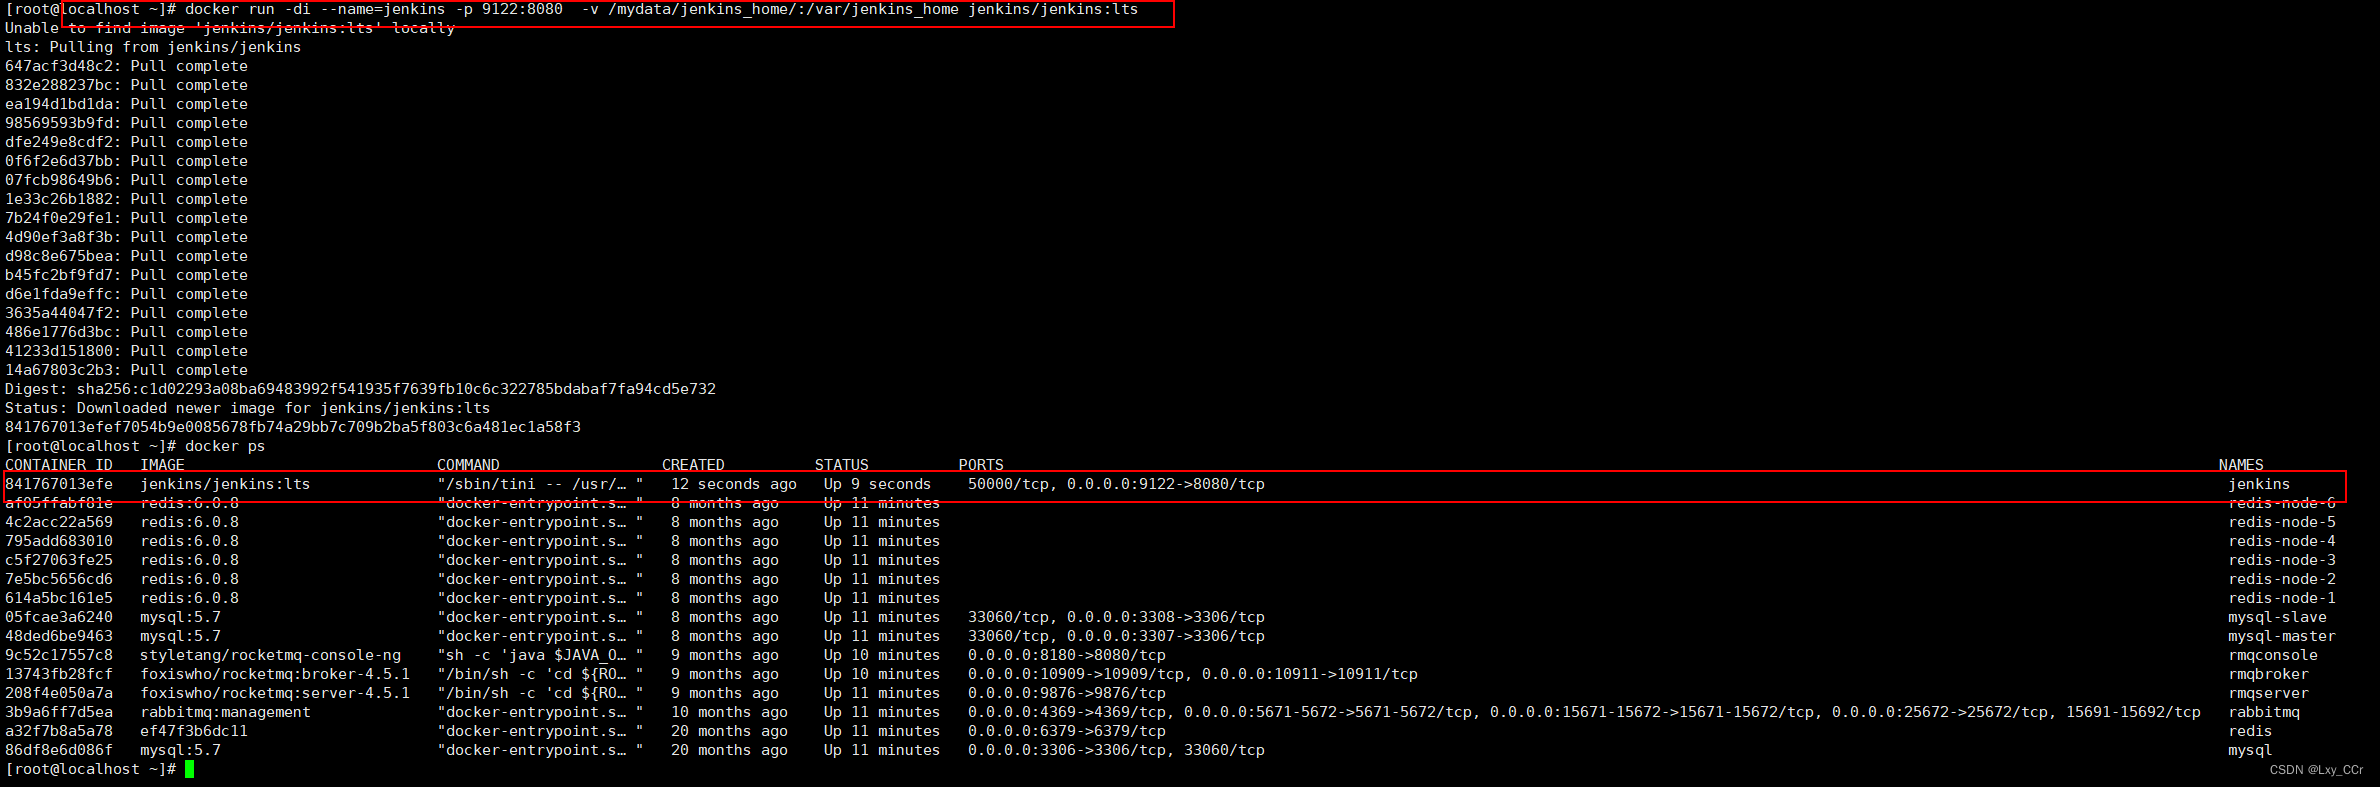Viewport: 2380px width, 787px height.
Task: Click the NAMES column header
Action: [x=2241, y=465]
